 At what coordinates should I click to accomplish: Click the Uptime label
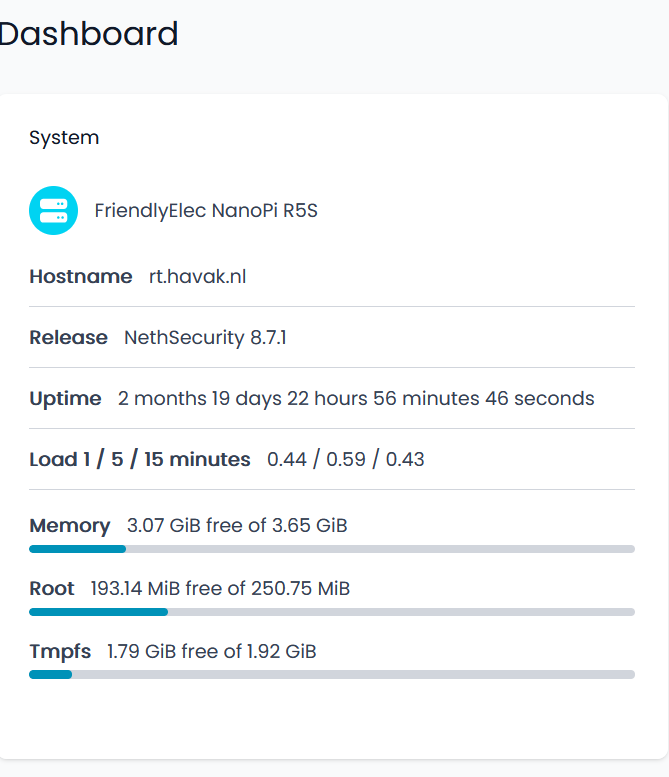point(65,398)
